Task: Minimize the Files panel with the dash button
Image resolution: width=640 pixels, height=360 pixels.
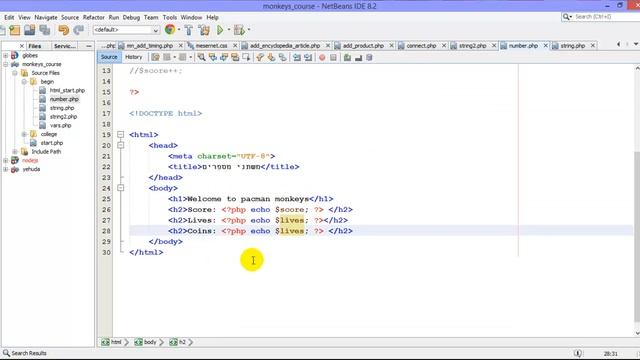Action: tap(89, 46)
